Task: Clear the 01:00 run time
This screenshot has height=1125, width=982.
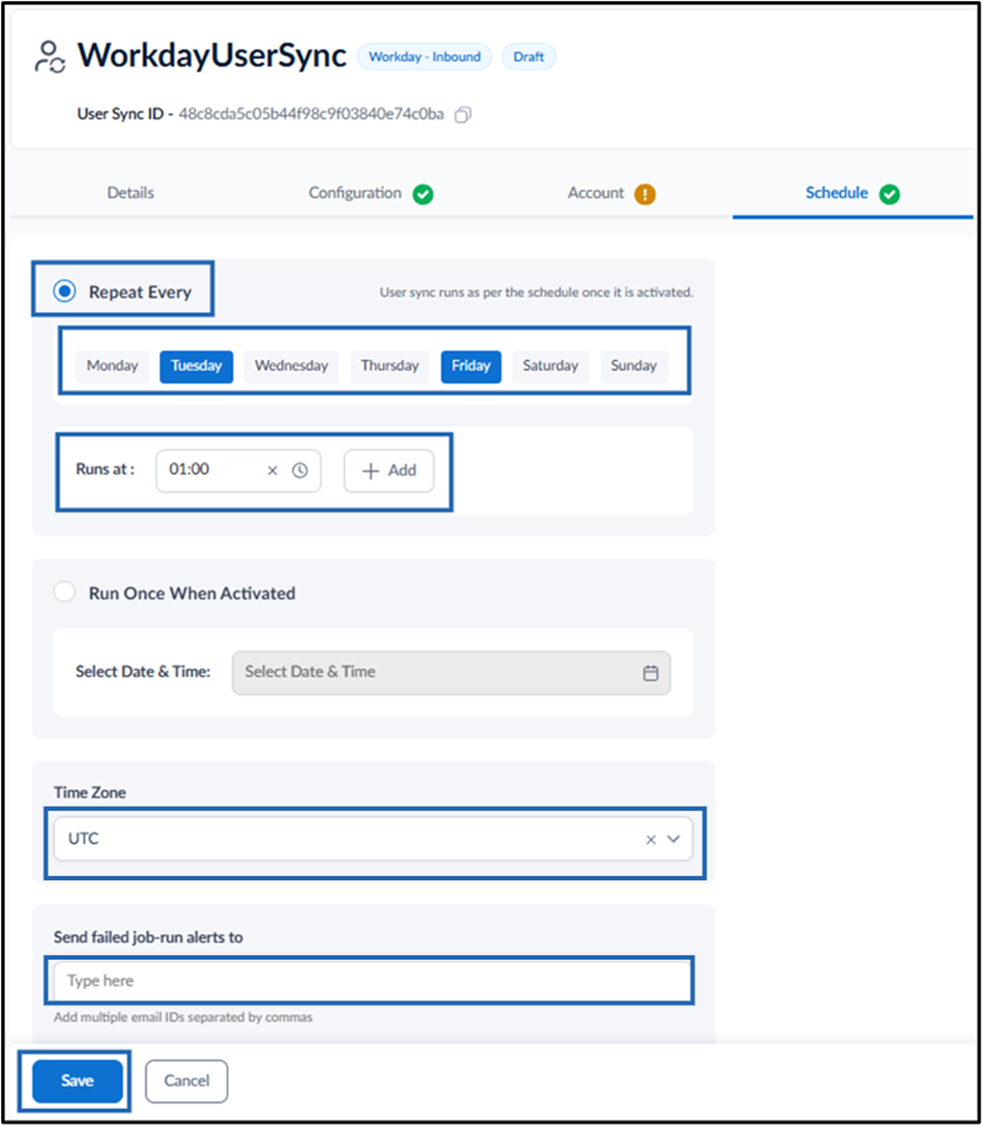Action: [273, 471]
